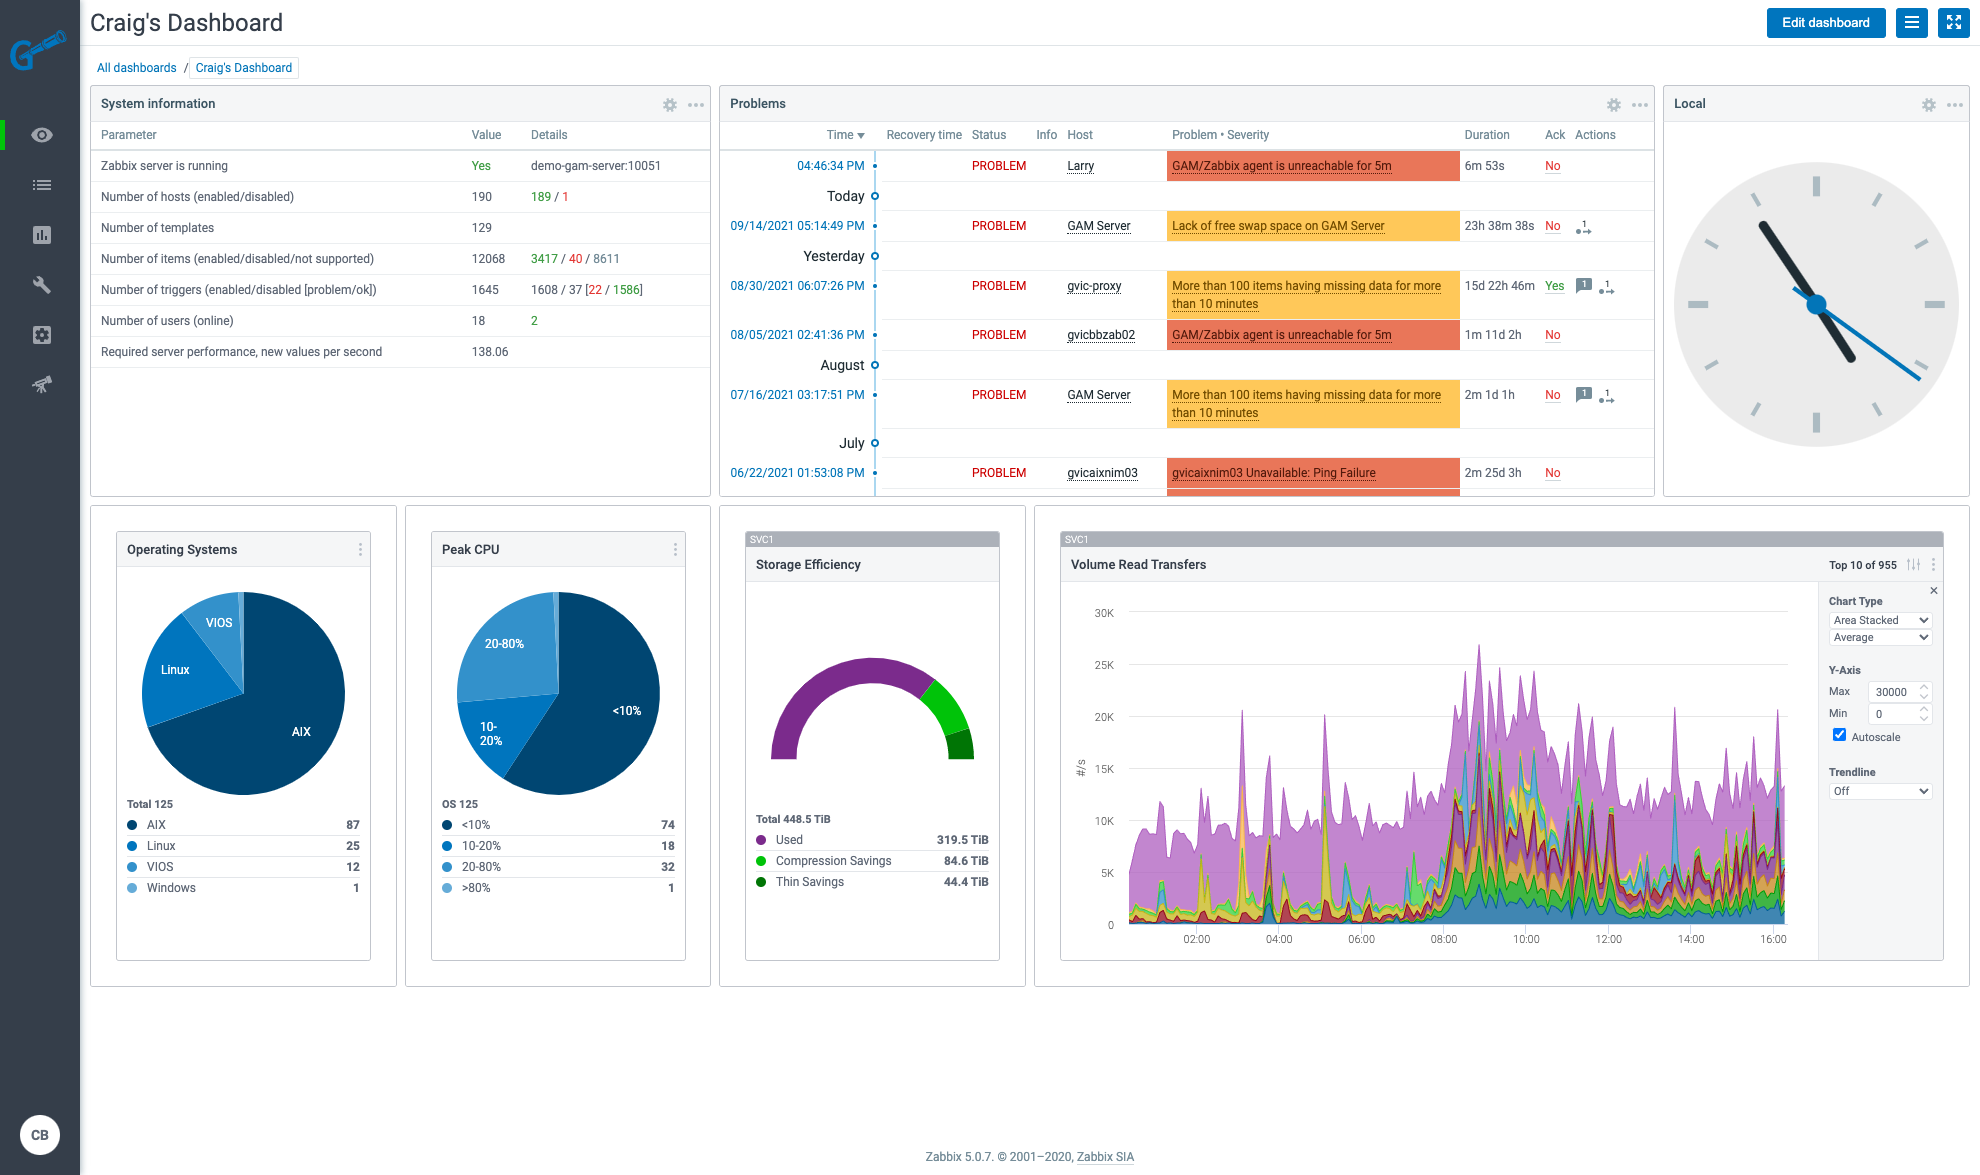1980x1175 pixels.
Task: Open the Reports bar chart sidebar icon
Action: coord(41,235)
